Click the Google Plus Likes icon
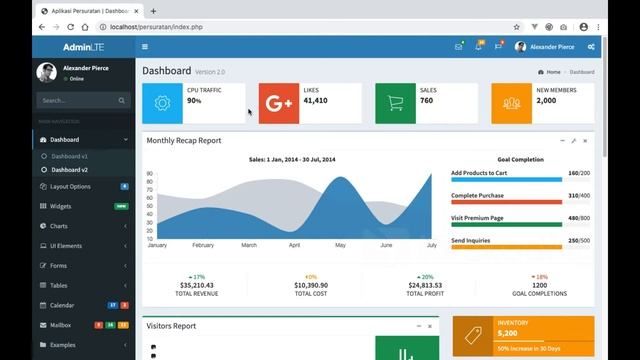The height and width of the screenshot is (360, 640). click(x=279, y=103)
